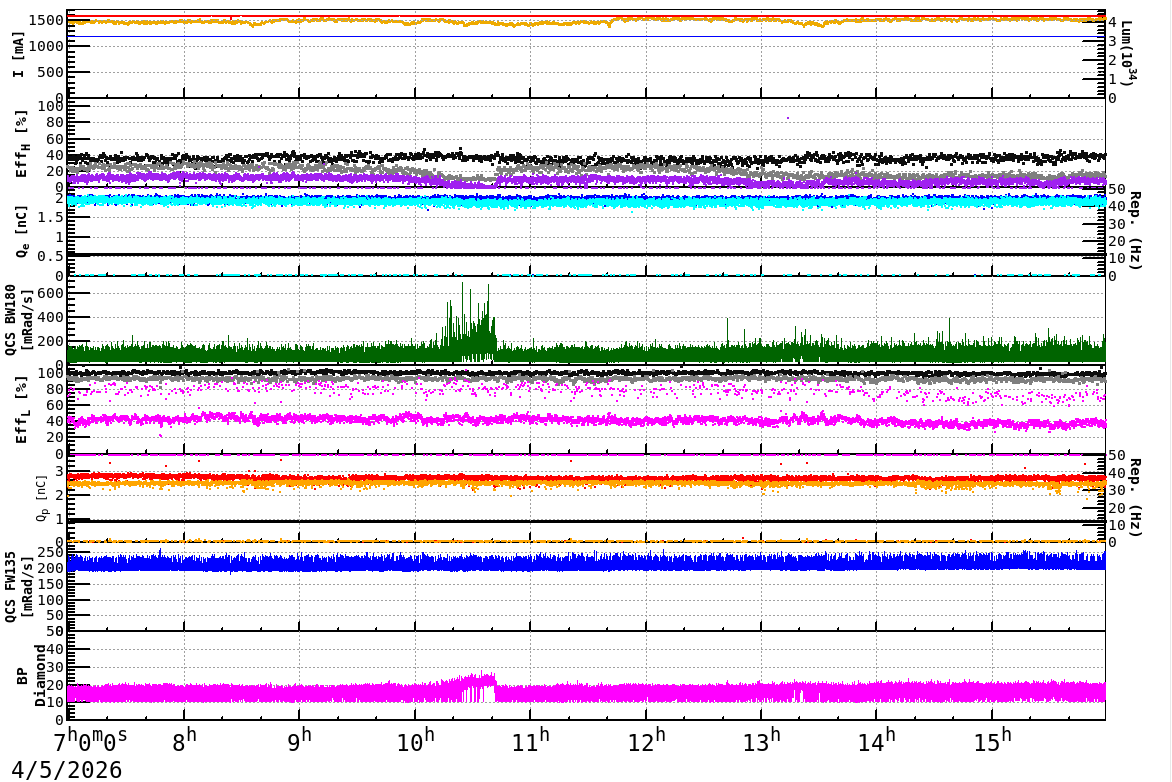1172x782 pixels.
Task: Click the '11h' time tick label
Action: click(531, 741)
